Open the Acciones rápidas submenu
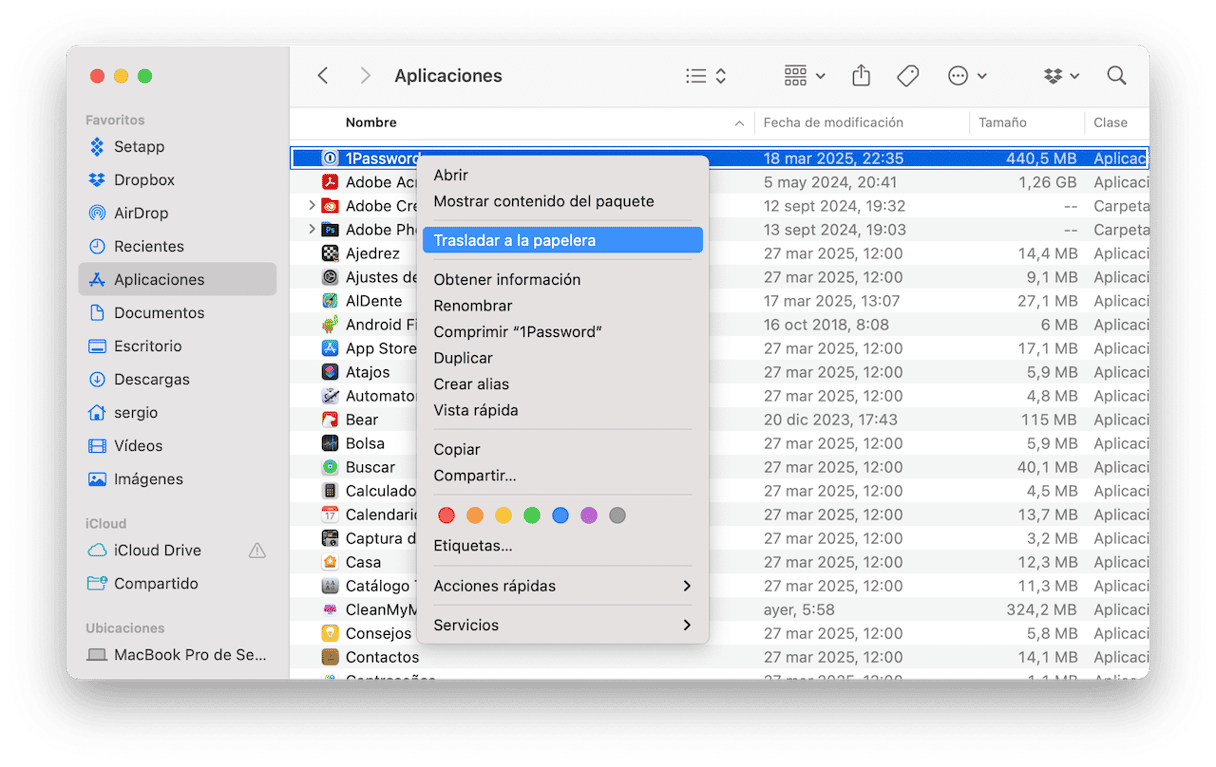 (563, 586)
